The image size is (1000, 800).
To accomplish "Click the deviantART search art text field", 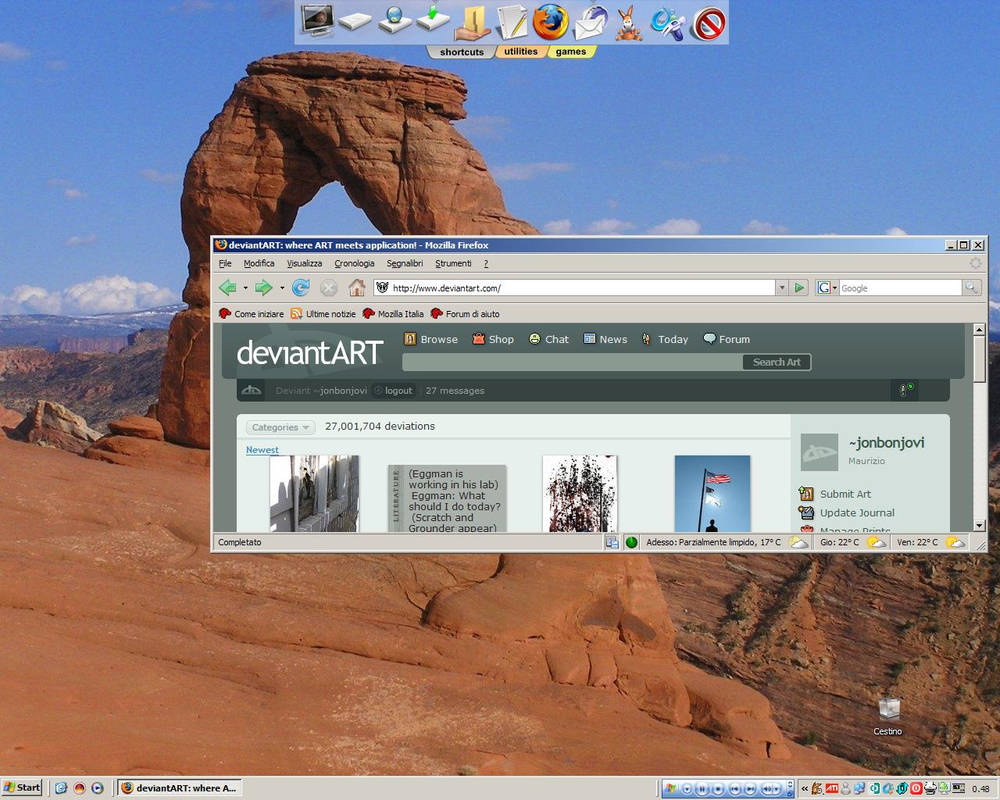I will coord(572,362).
